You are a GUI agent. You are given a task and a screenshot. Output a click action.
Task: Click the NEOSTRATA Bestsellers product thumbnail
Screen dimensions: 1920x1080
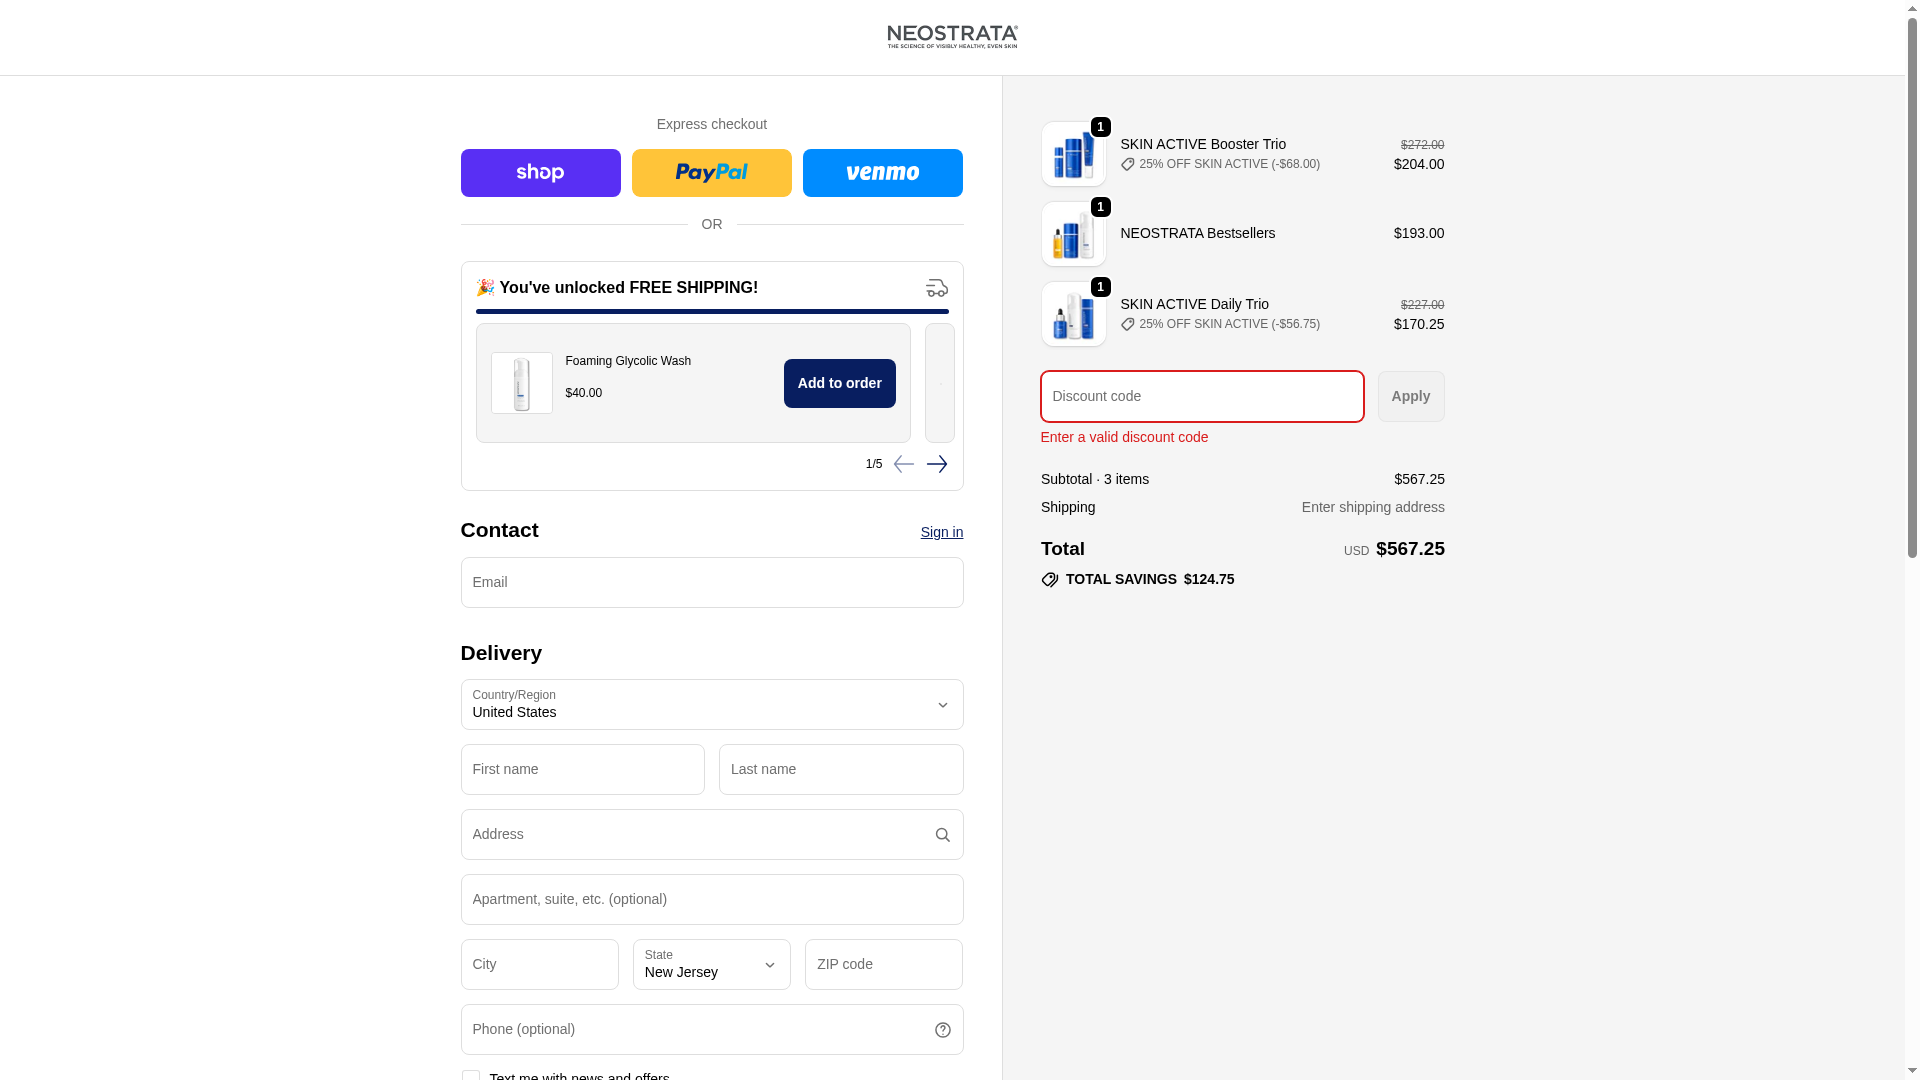coord(1073,234)
